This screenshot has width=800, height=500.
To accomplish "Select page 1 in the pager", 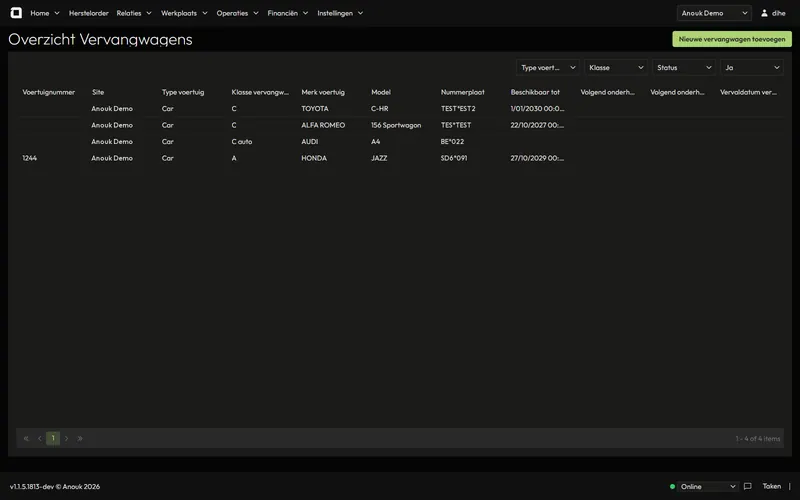I will 53,438.
